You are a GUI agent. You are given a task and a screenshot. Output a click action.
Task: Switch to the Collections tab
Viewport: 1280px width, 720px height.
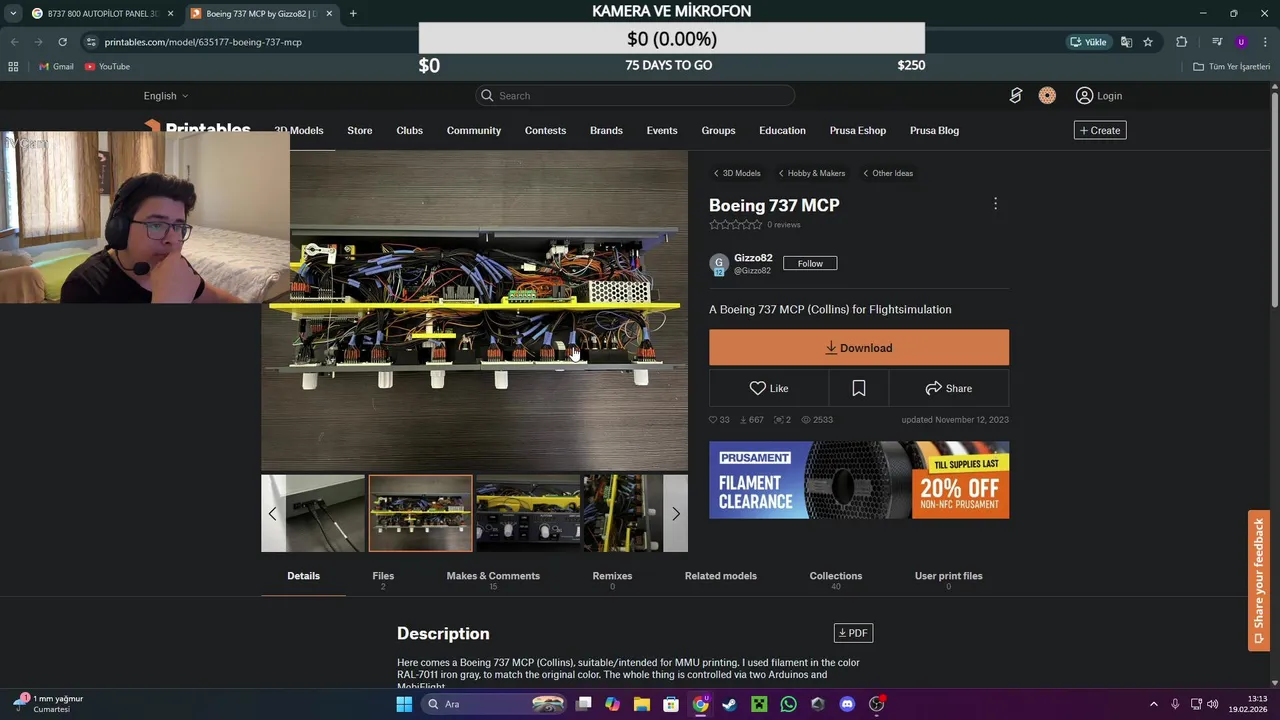pos(836,578)
